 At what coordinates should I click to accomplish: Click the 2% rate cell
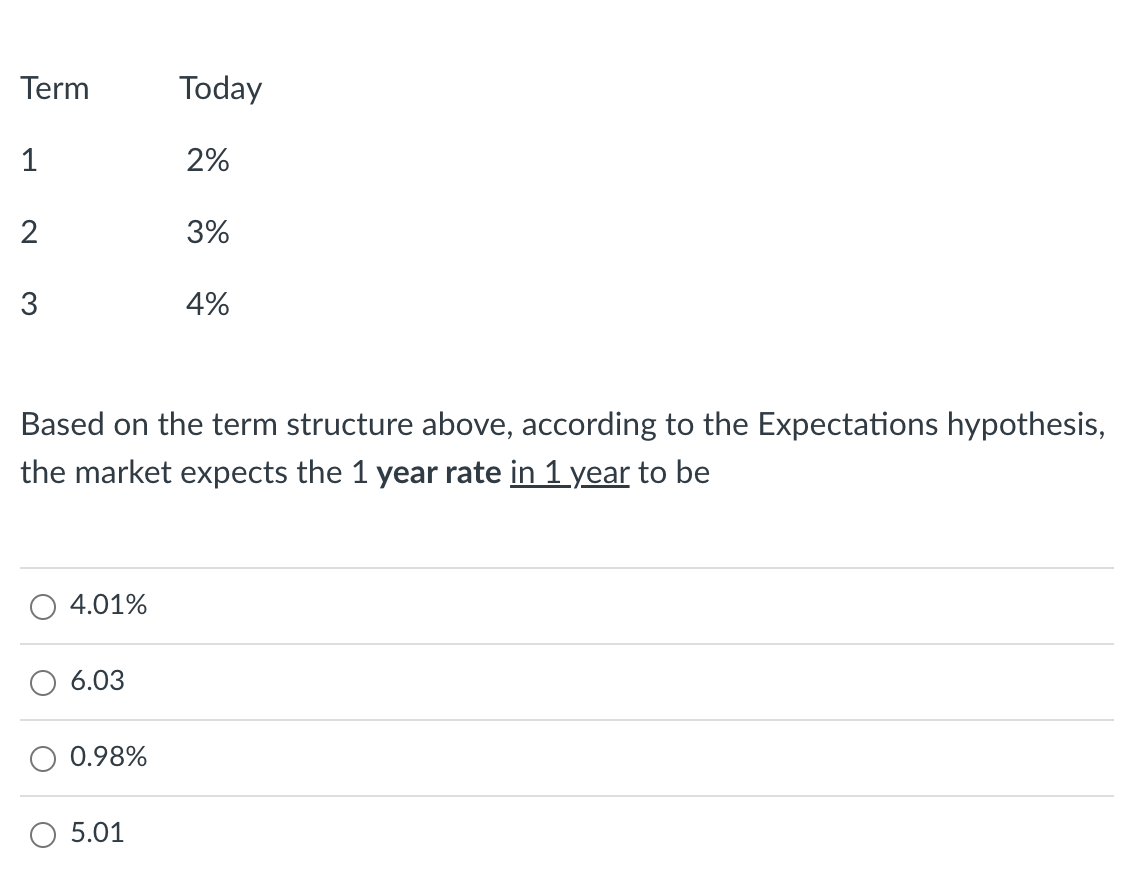(x=207, y=160)
